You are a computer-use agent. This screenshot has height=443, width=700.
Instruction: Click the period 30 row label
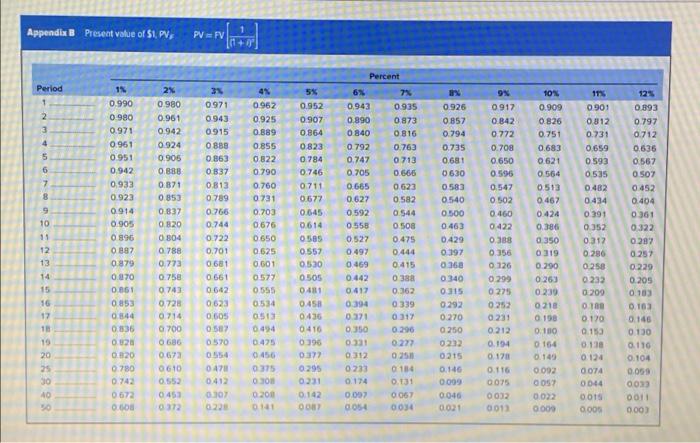coord(46,382)
